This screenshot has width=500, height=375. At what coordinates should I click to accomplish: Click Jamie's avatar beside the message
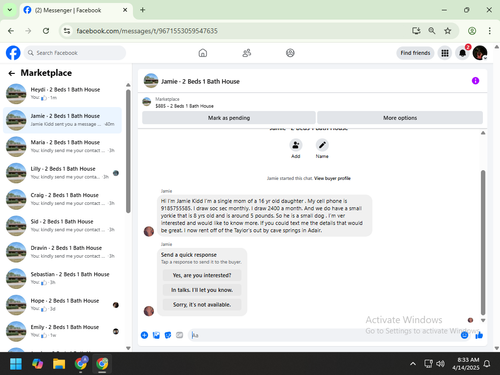pyautogui.click(x=149, y=231)
